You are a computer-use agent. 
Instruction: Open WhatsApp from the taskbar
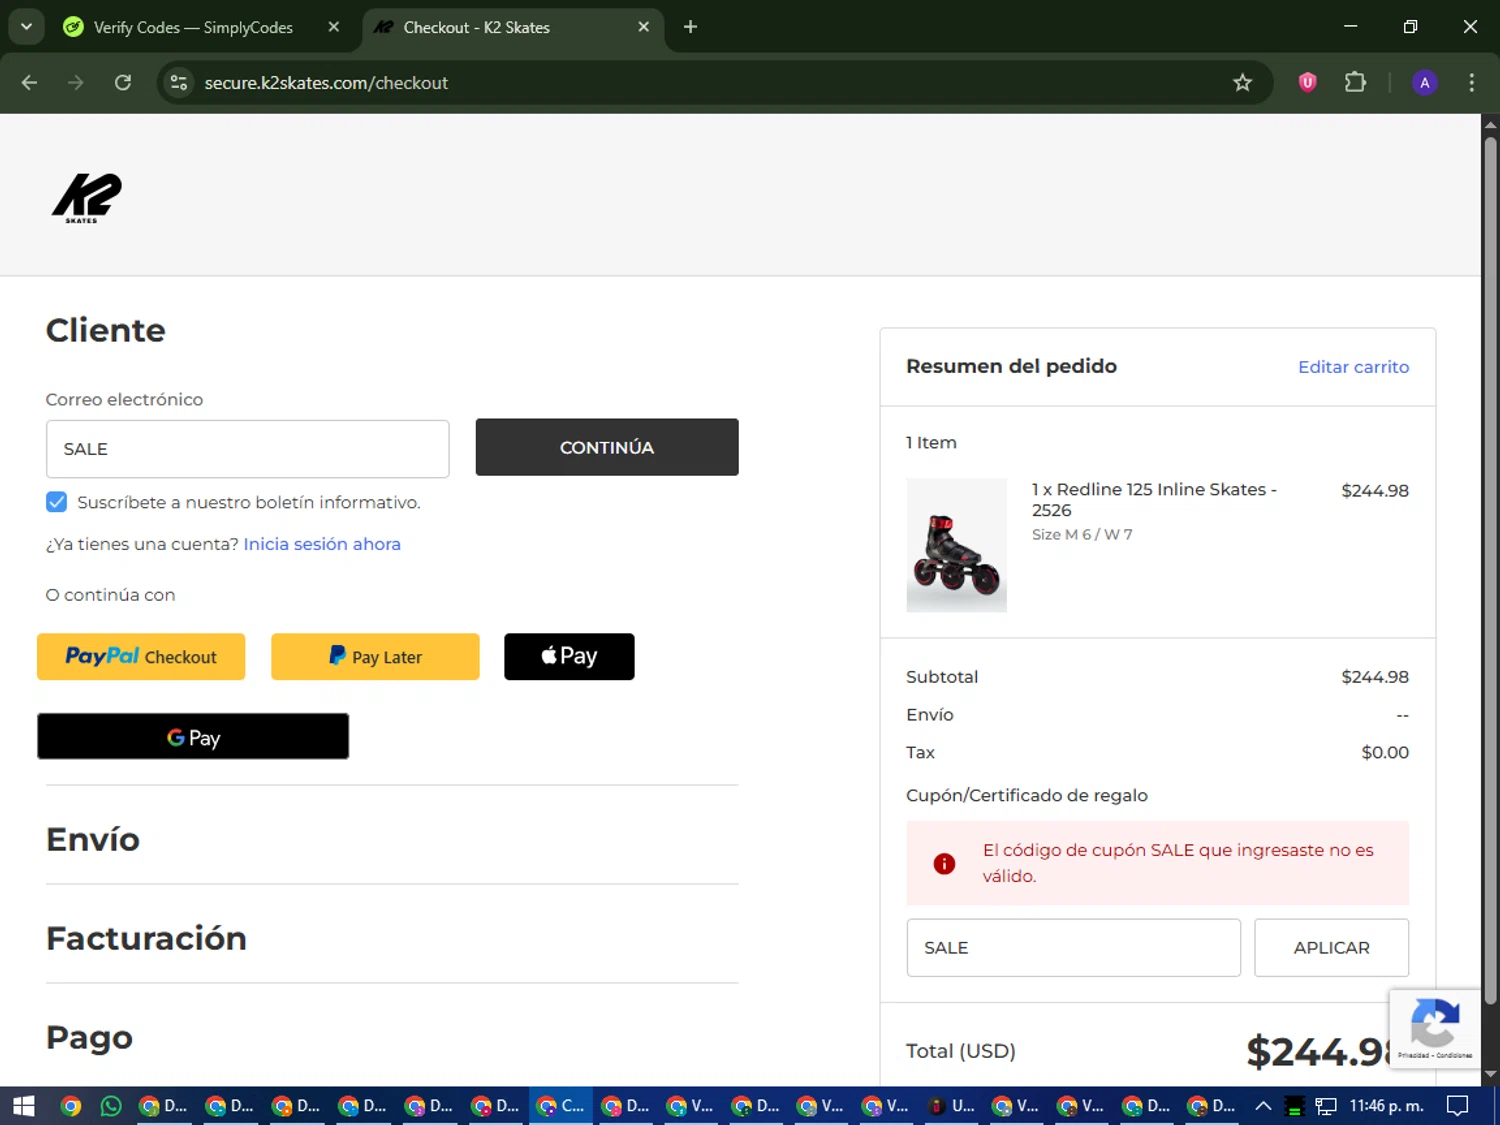[x=111, y=1106]
